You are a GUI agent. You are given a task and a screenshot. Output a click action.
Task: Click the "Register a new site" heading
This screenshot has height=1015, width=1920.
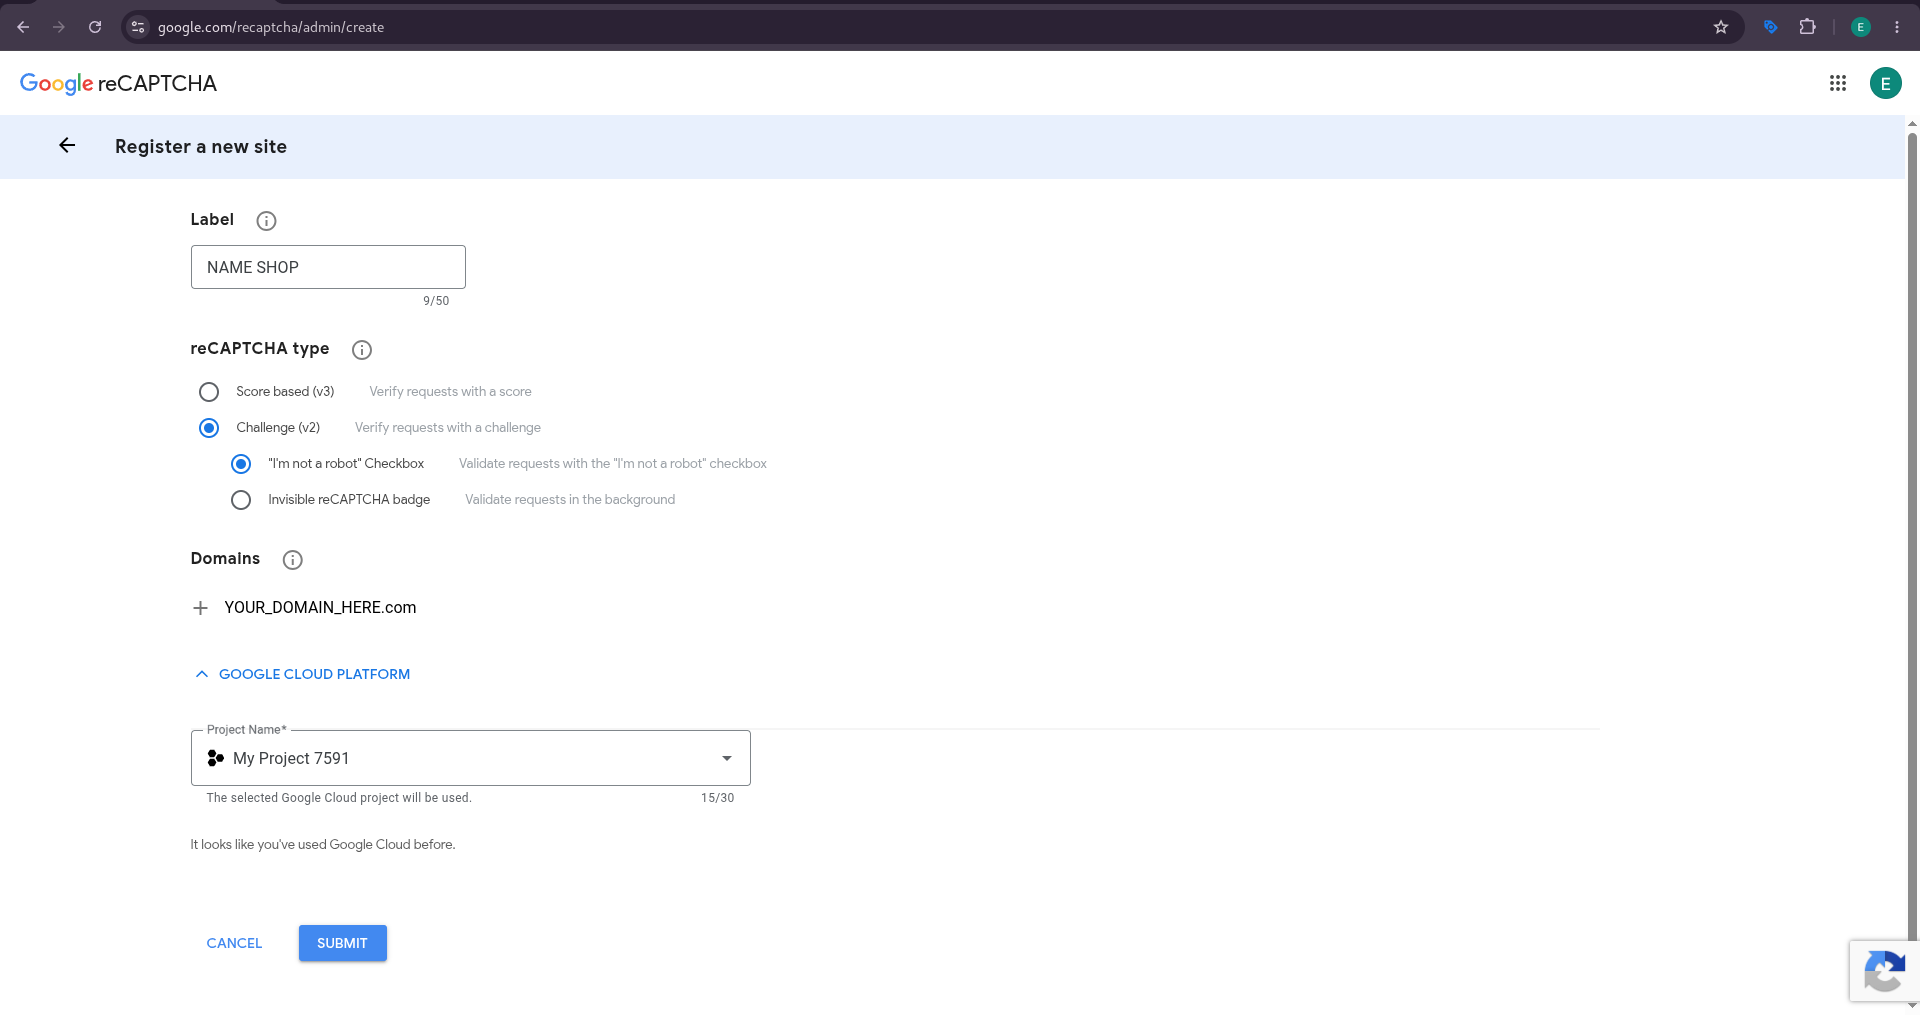coord(201,146)
